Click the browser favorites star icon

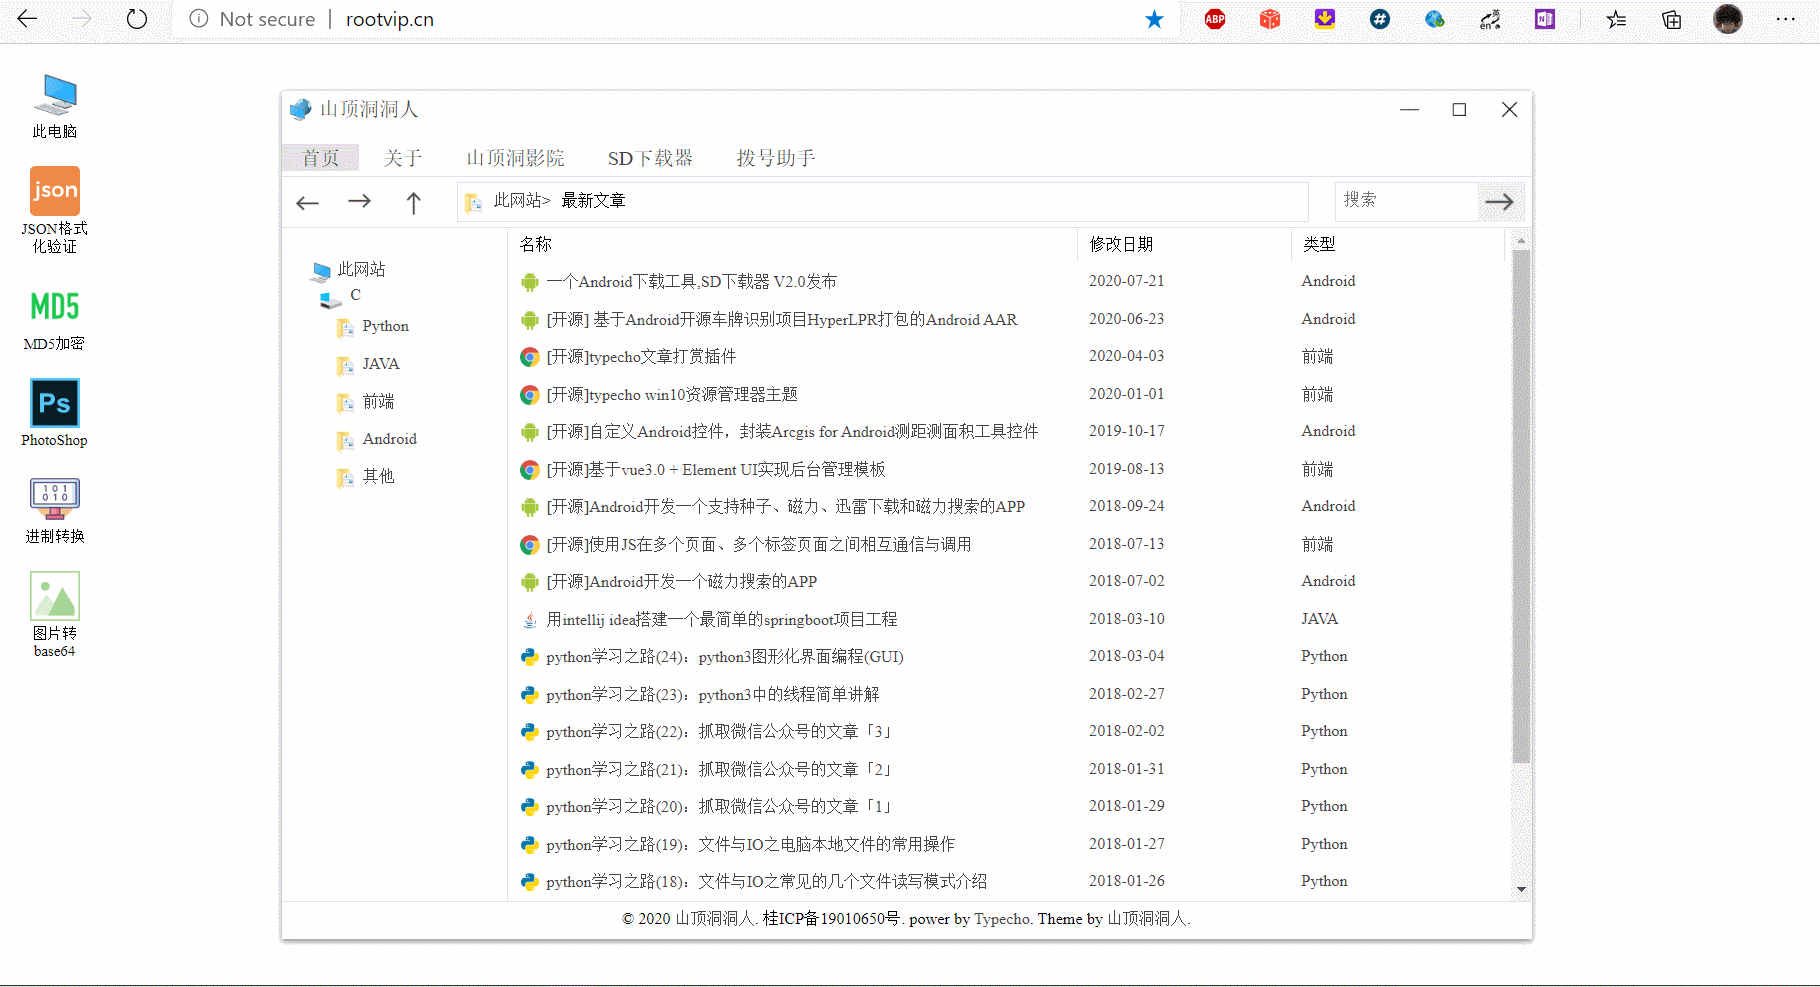(1154, 19)
